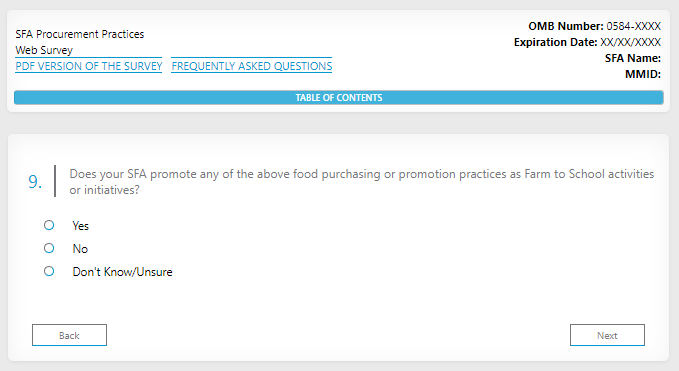Click the Yes answer label text
Screen dimensions: 679x371
[81, 226]
